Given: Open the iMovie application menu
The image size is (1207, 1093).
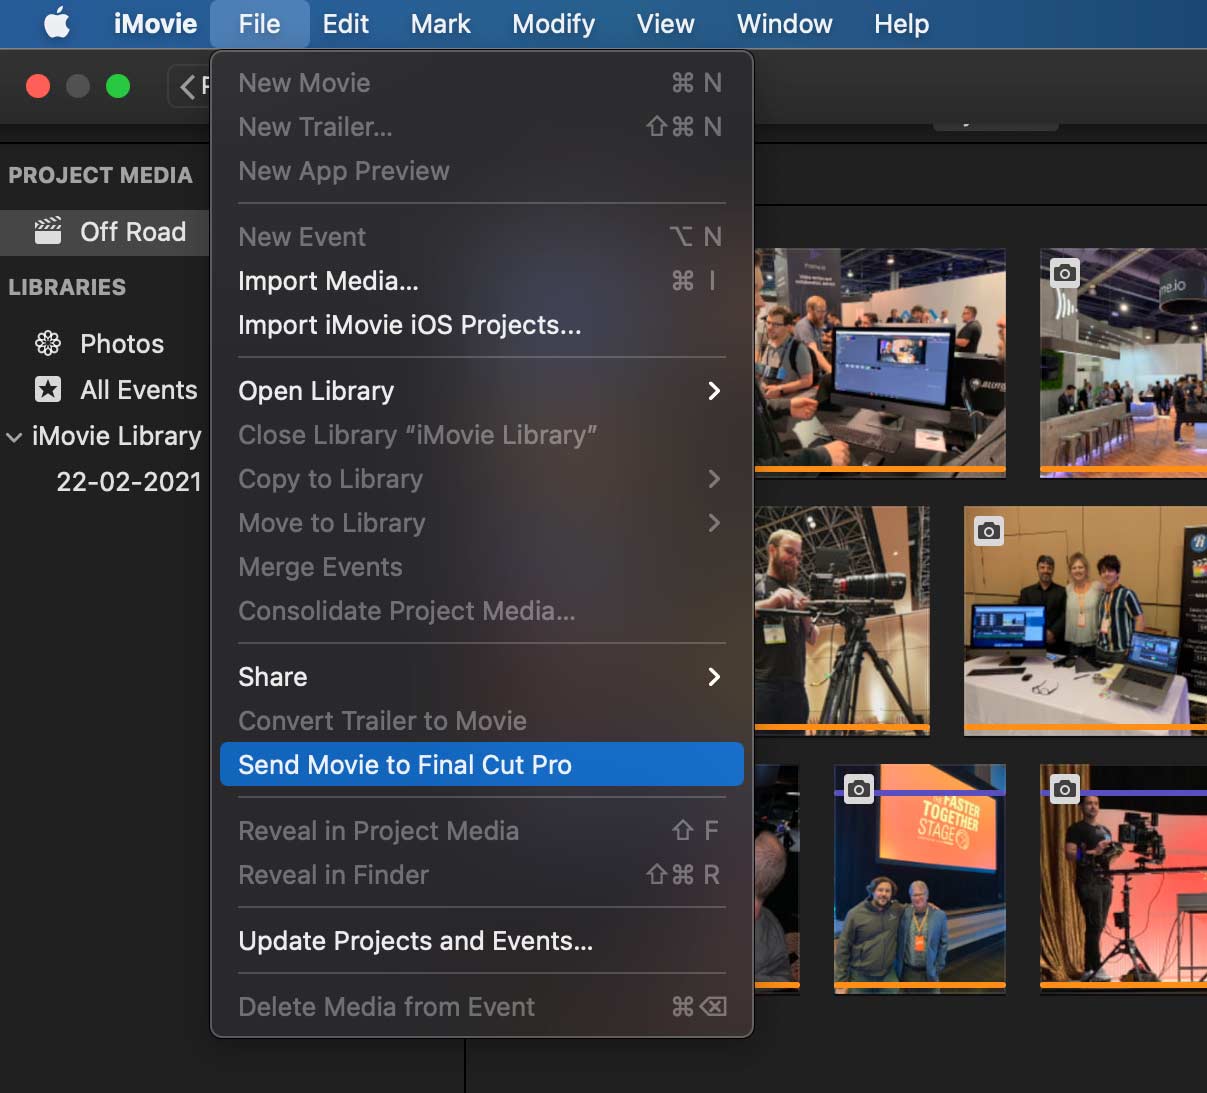Looking at the screenshot, I should pyautogui.click(x=155, y=23).
